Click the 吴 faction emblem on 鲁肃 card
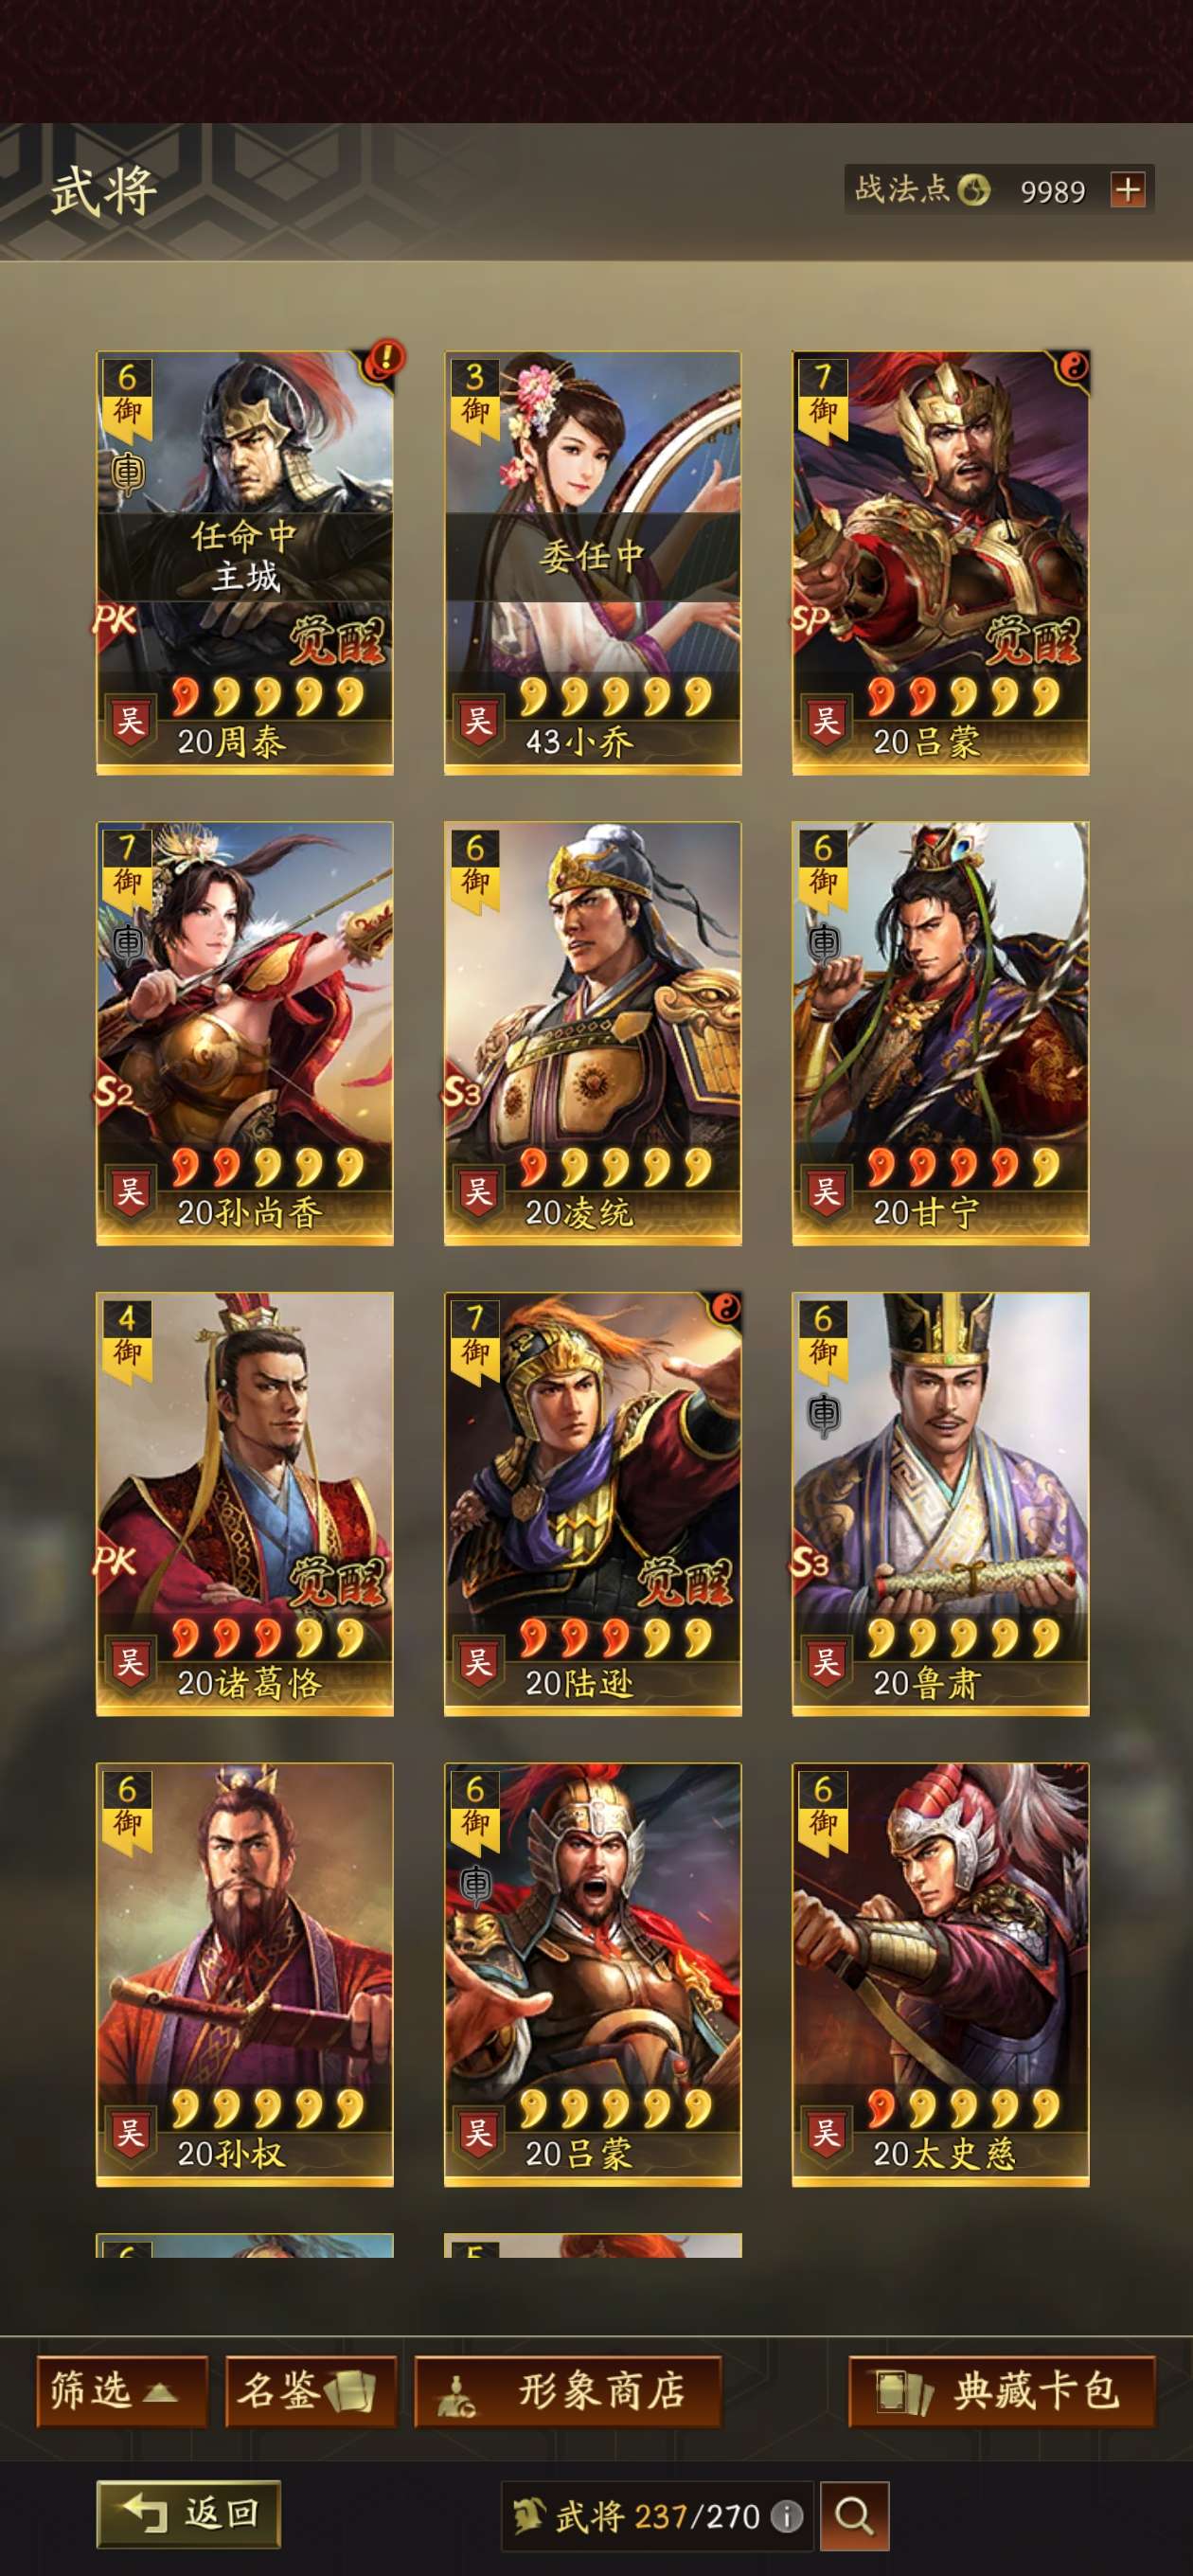 point(826,1664)
